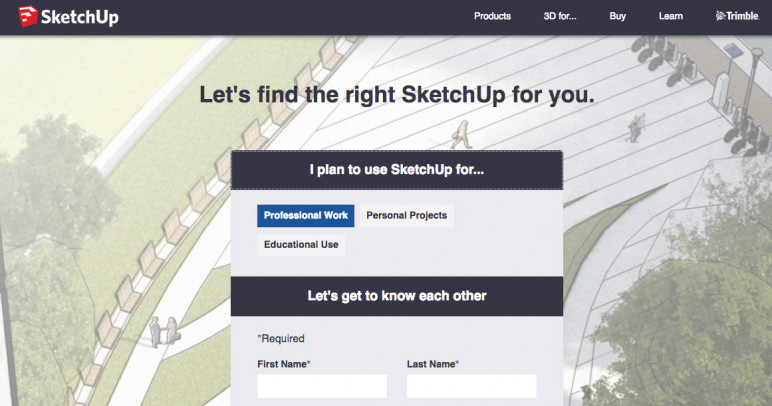Image resolution: width=772 pixels, height=406 pixels.
Task: Click into the First Name field
Action: tap(322, 386)
